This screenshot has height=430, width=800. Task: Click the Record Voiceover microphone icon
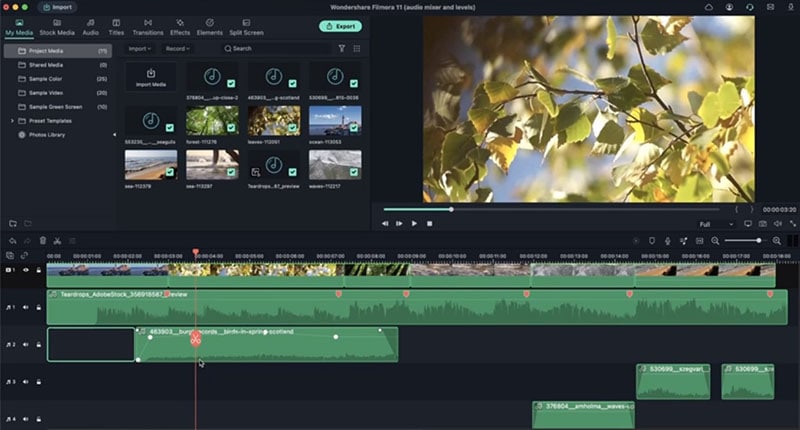[667, 241]
